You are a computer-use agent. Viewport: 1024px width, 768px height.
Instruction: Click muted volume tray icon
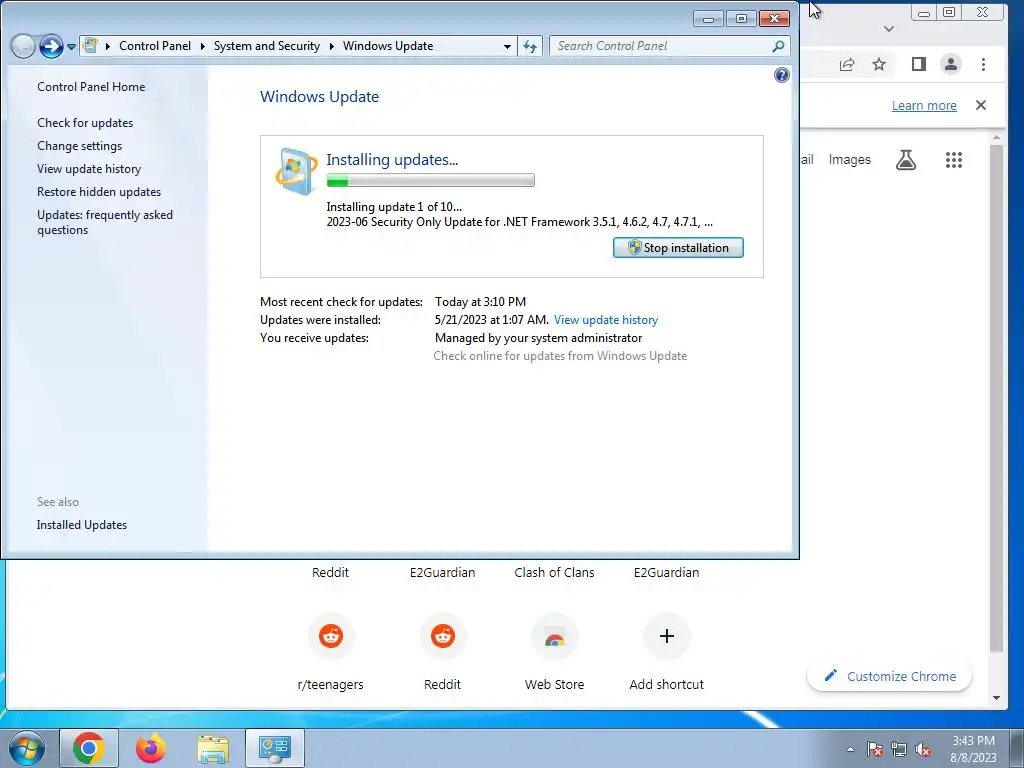click(x=923, y=750)
